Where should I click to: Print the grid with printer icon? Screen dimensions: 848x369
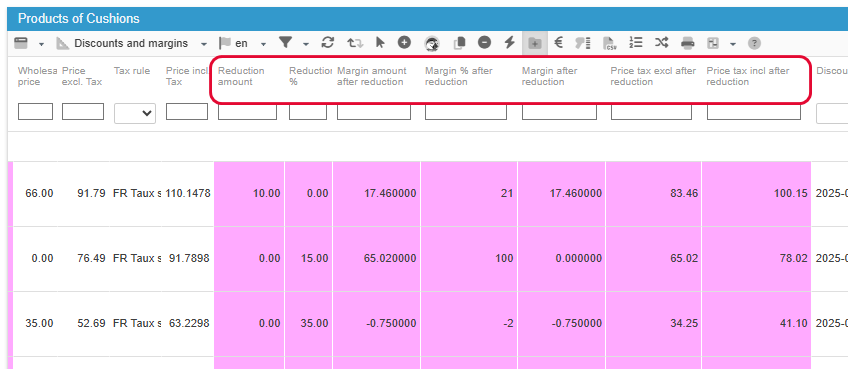coord(687,43)
